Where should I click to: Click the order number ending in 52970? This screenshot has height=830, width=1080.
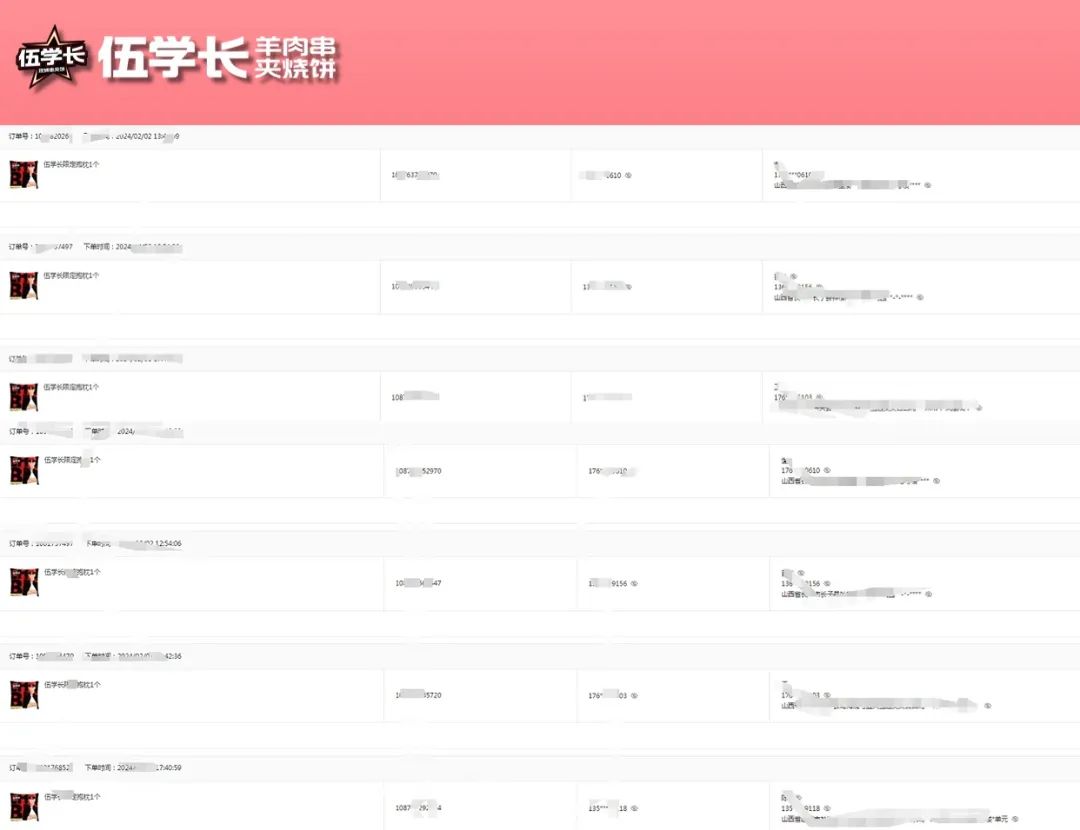[x=418, y=470]
